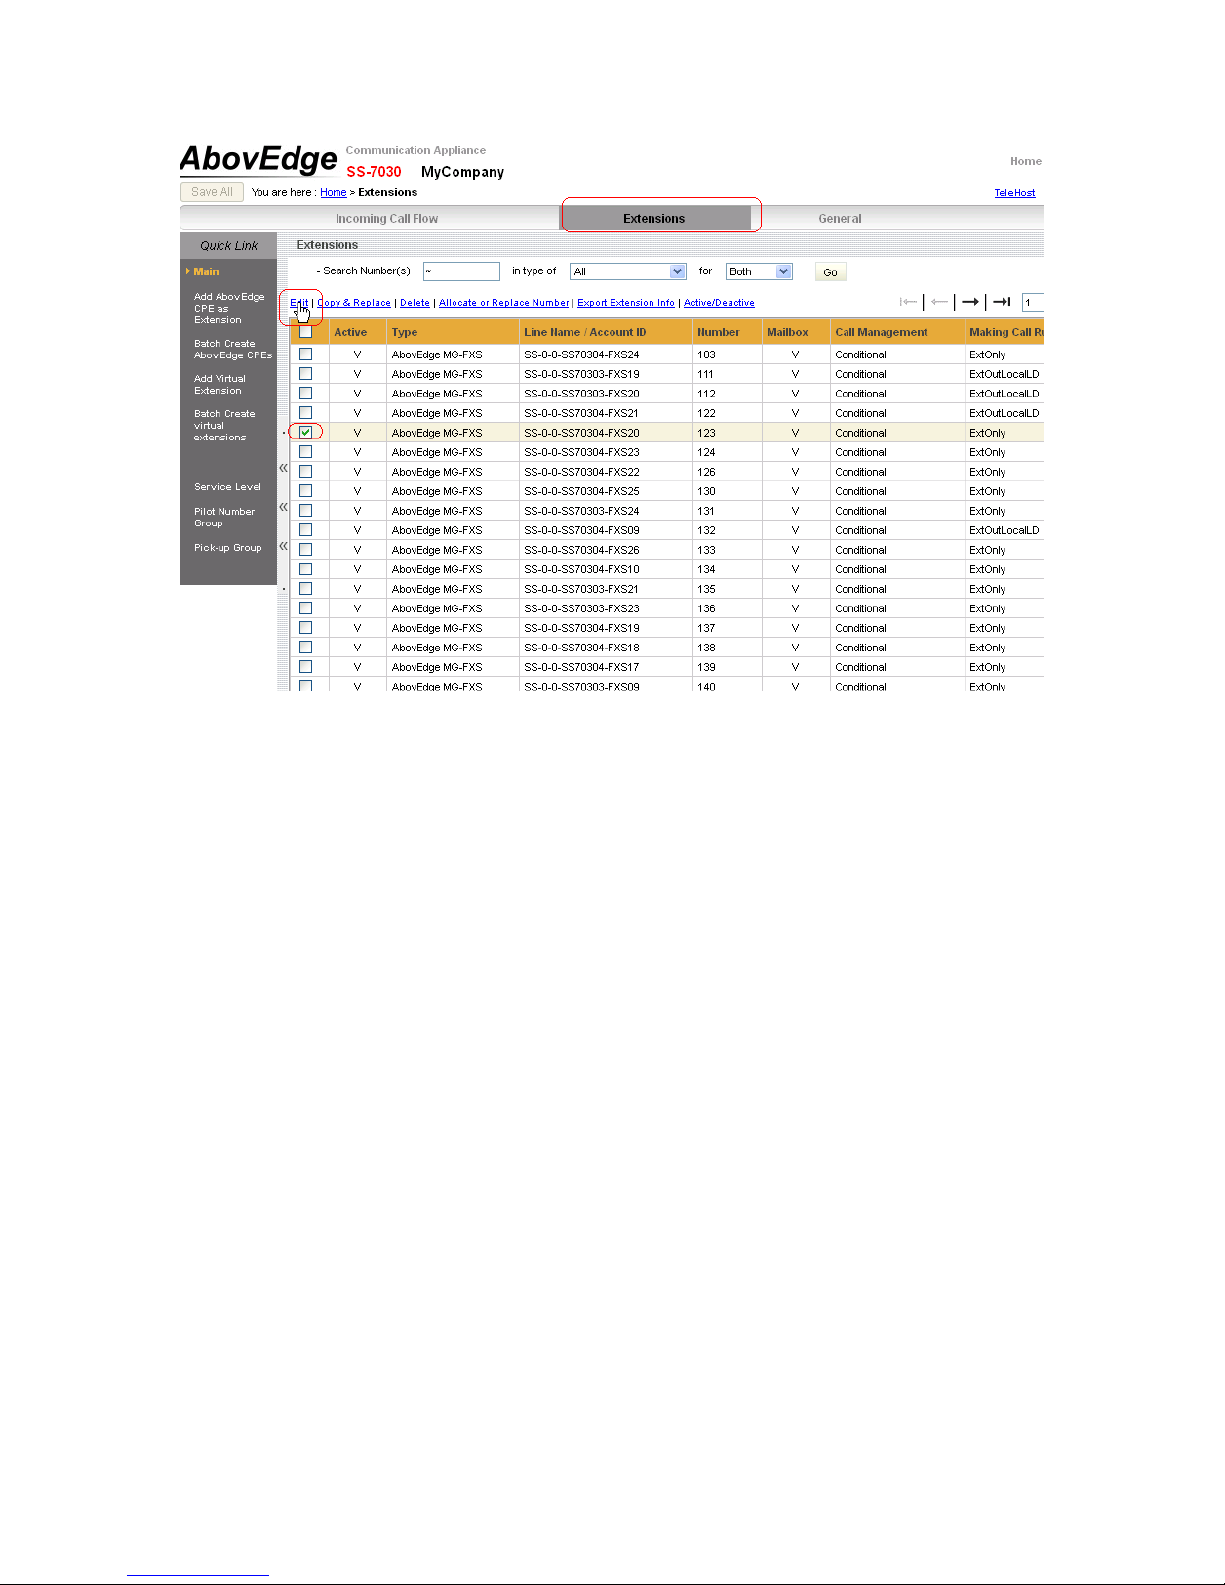Click the Active column header
This screenshot has height=1585, width=1225.
pos(351,332)
